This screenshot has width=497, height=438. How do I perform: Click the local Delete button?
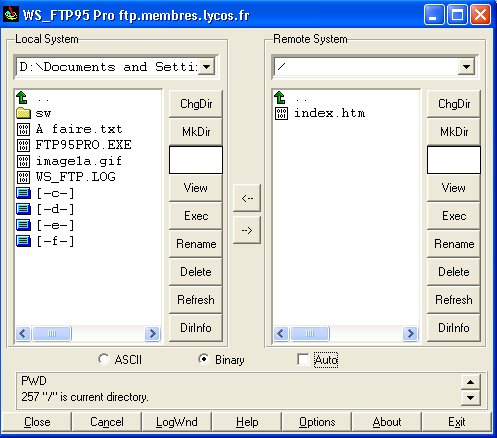196,272
